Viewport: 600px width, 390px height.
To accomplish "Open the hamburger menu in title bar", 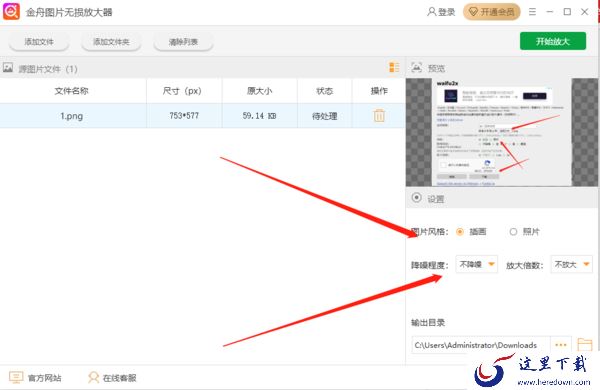I will click(532, 12).
